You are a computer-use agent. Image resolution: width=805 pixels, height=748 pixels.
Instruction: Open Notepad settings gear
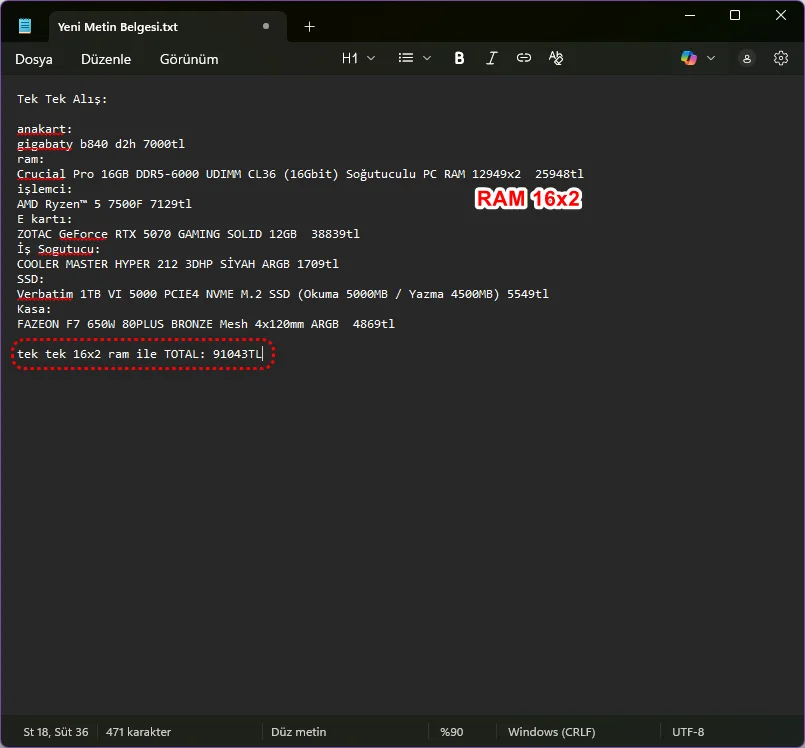(781, 58)
